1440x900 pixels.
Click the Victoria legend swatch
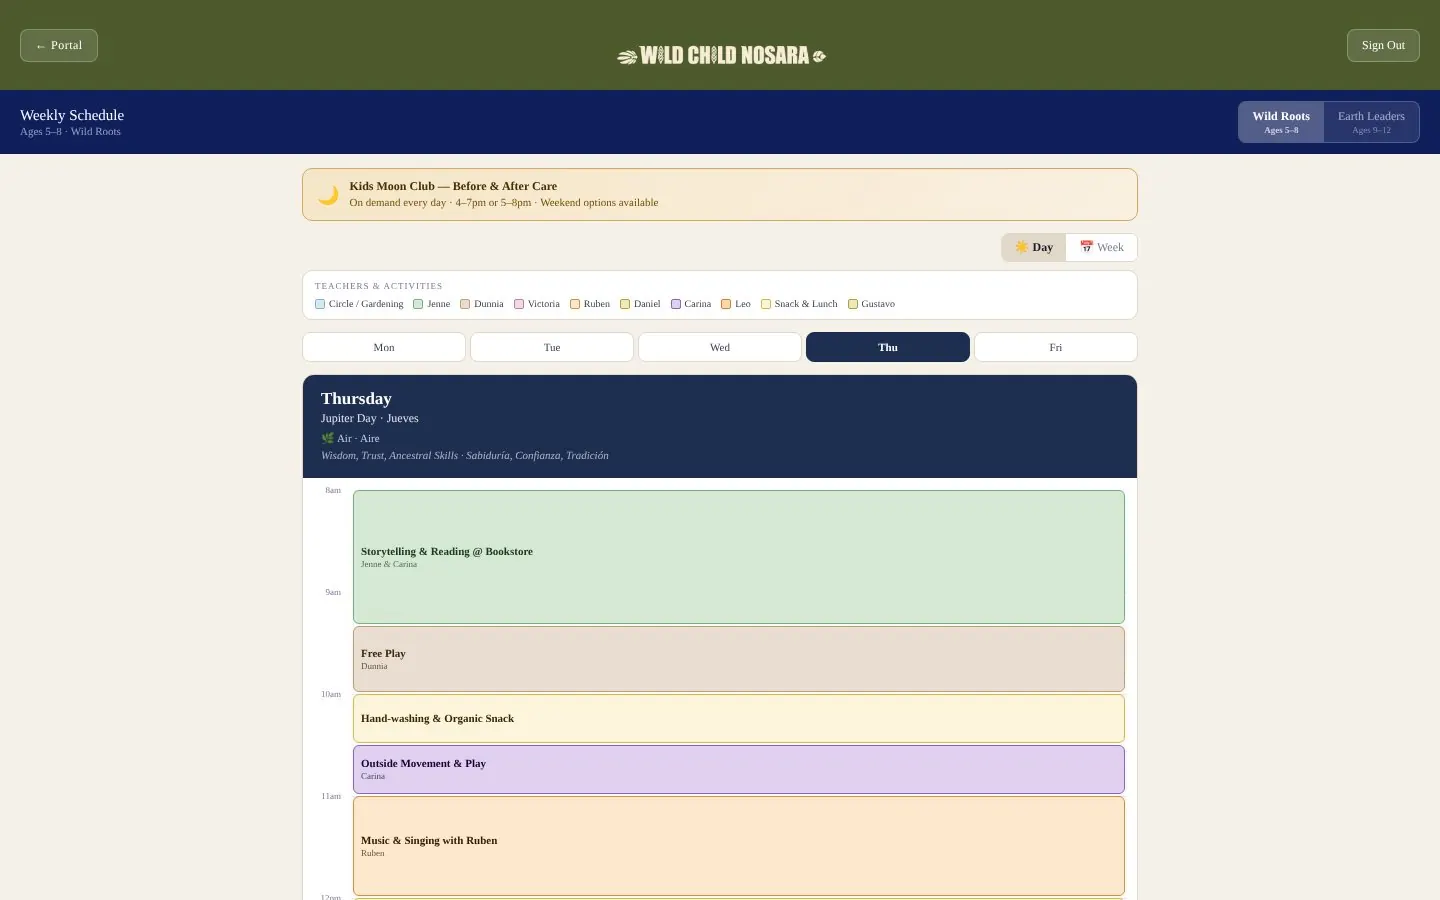[519, 304]
